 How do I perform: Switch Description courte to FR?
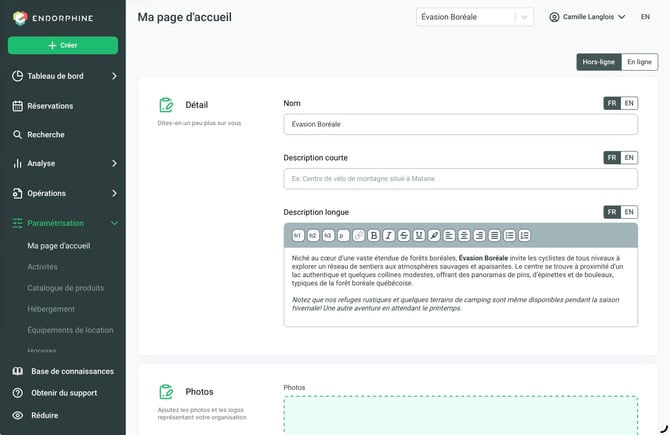(x=612, y=158)
